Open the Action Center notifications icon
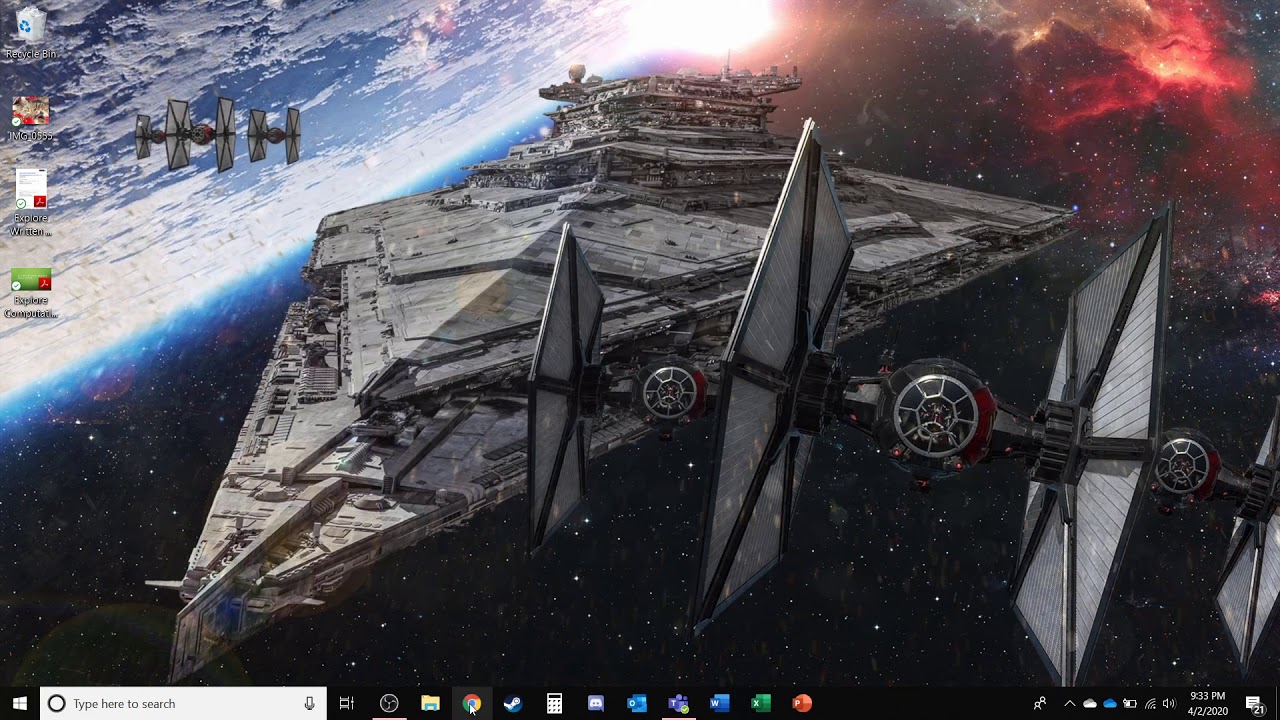Image resolution: width=1280 pixels, height=720 pixels. coord(1255,704)
